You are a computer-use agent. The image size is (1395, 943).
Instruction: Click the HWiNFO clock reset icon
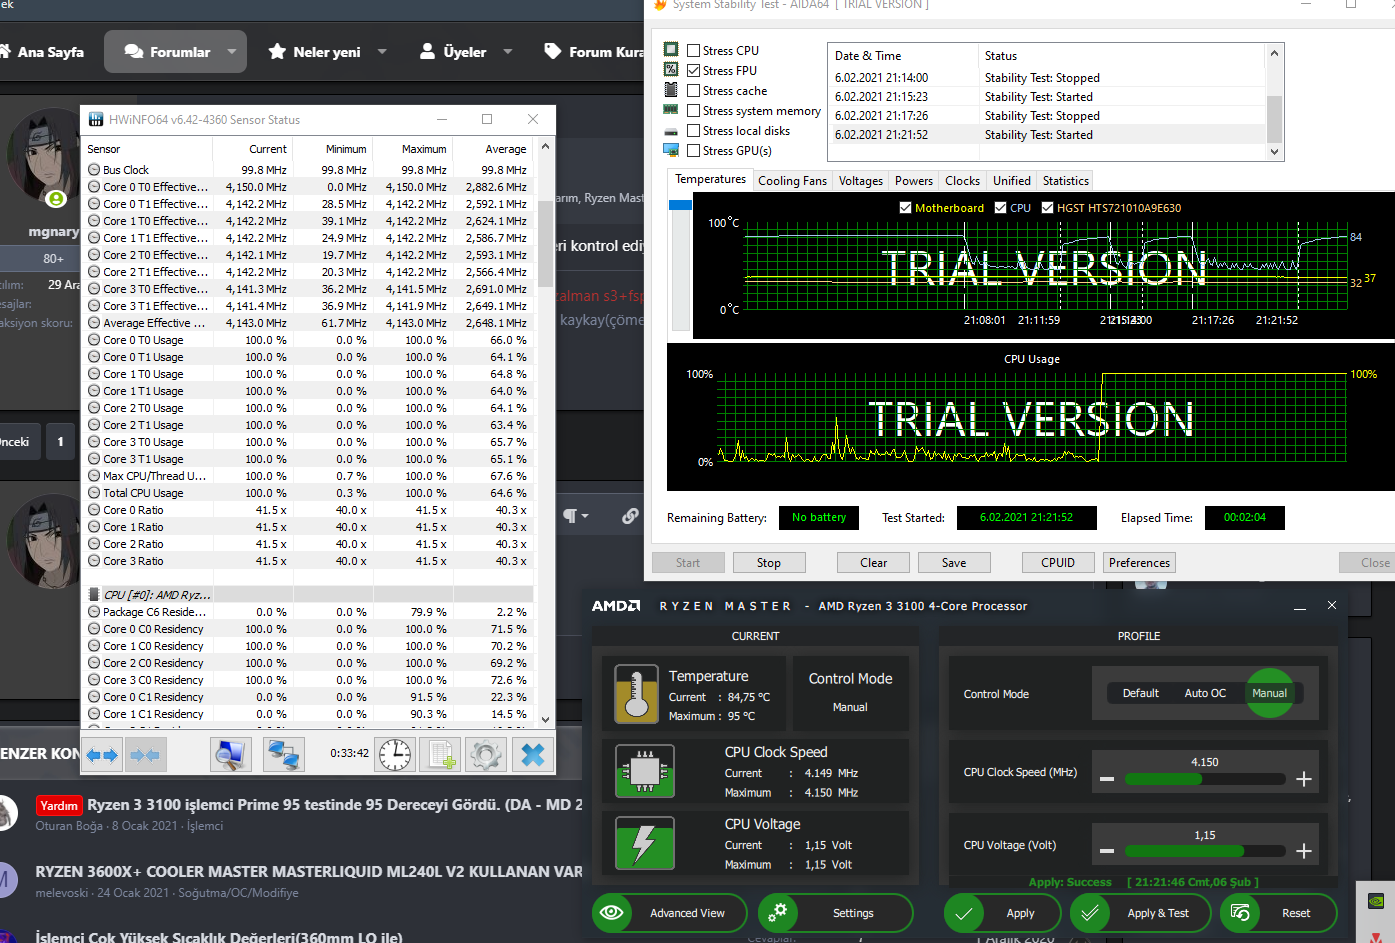(x=395, y=754)
